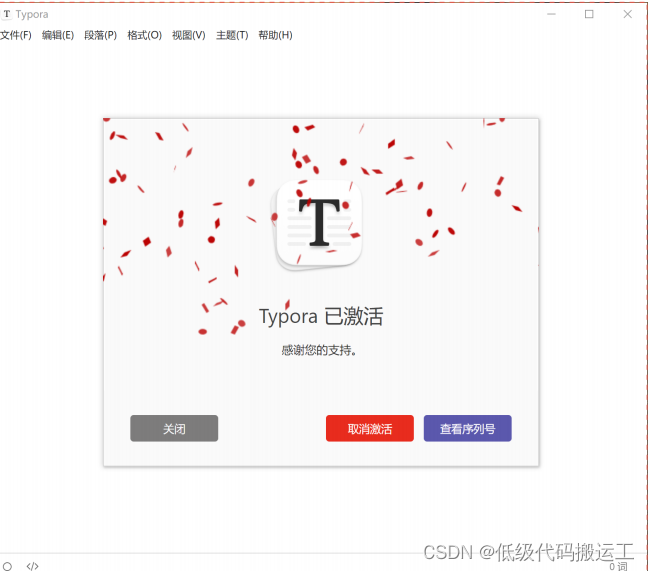The width and height of the screenshot is (649, 571).
Task: Open the 编辑(E) menu
Action: (58, 35)
